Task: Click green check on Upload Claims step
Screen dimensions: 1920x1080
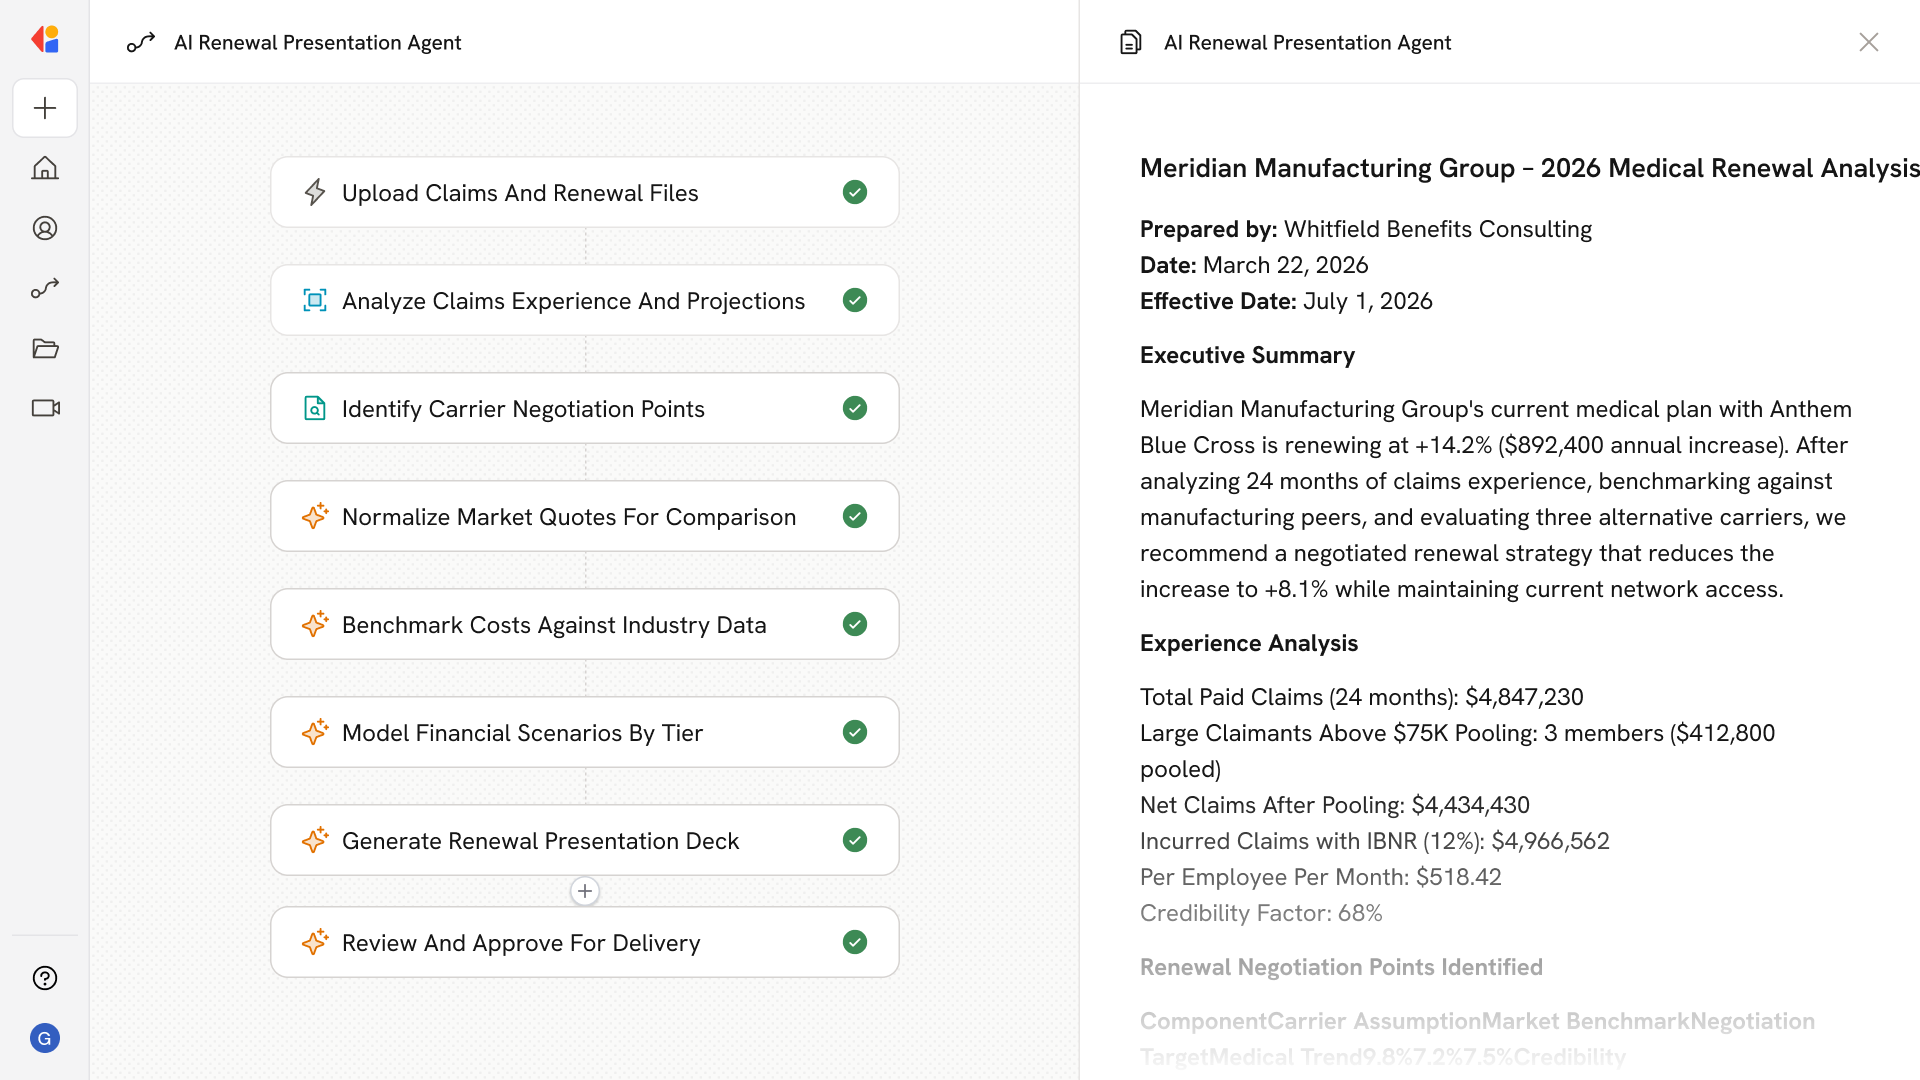Action: [x=854, y=192]
